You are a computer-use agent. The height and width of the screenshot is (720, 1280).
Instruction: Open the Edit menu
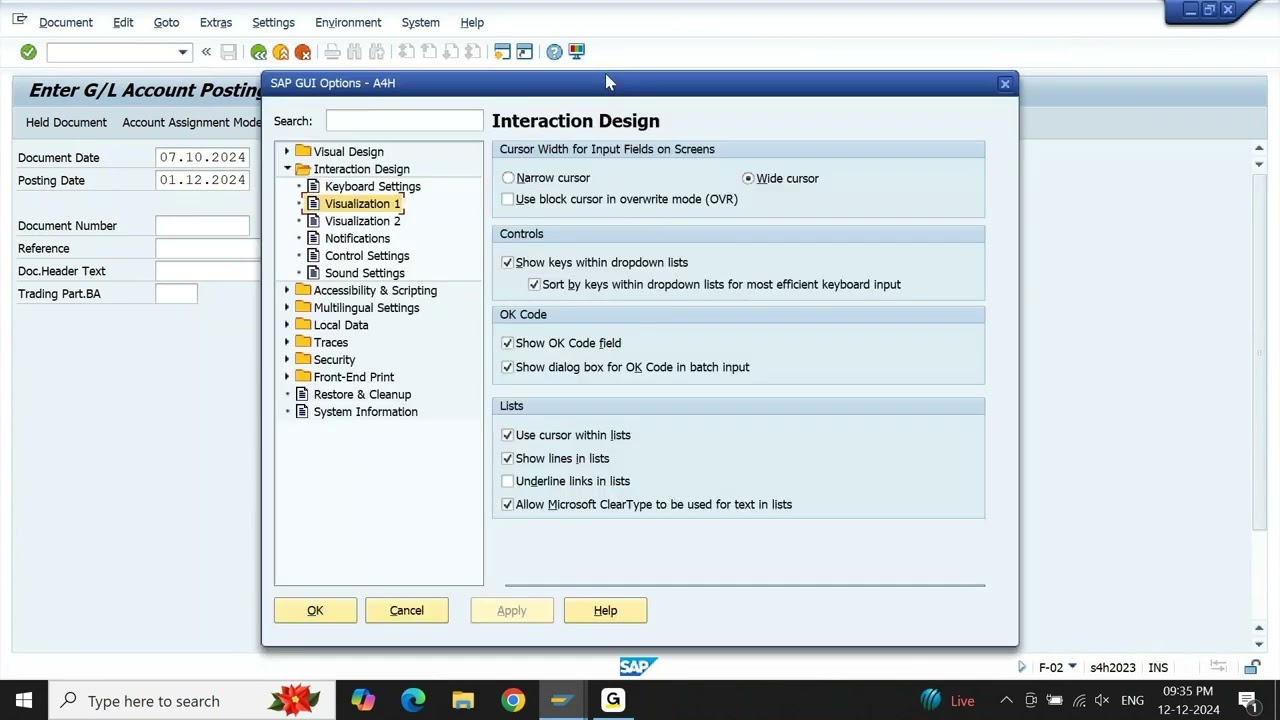coord(123,22)
